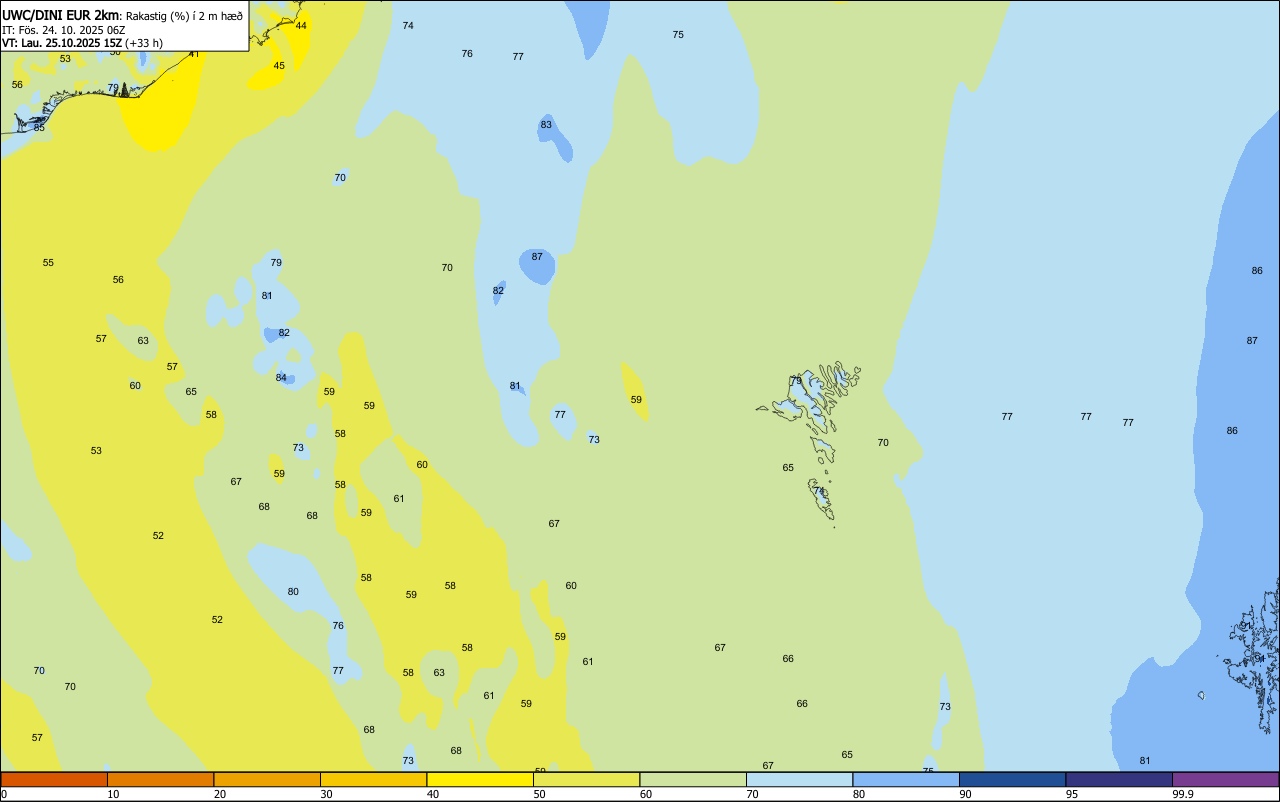
Task: Click the humidity value '55' on the map
Action: (x=48, y=263)
